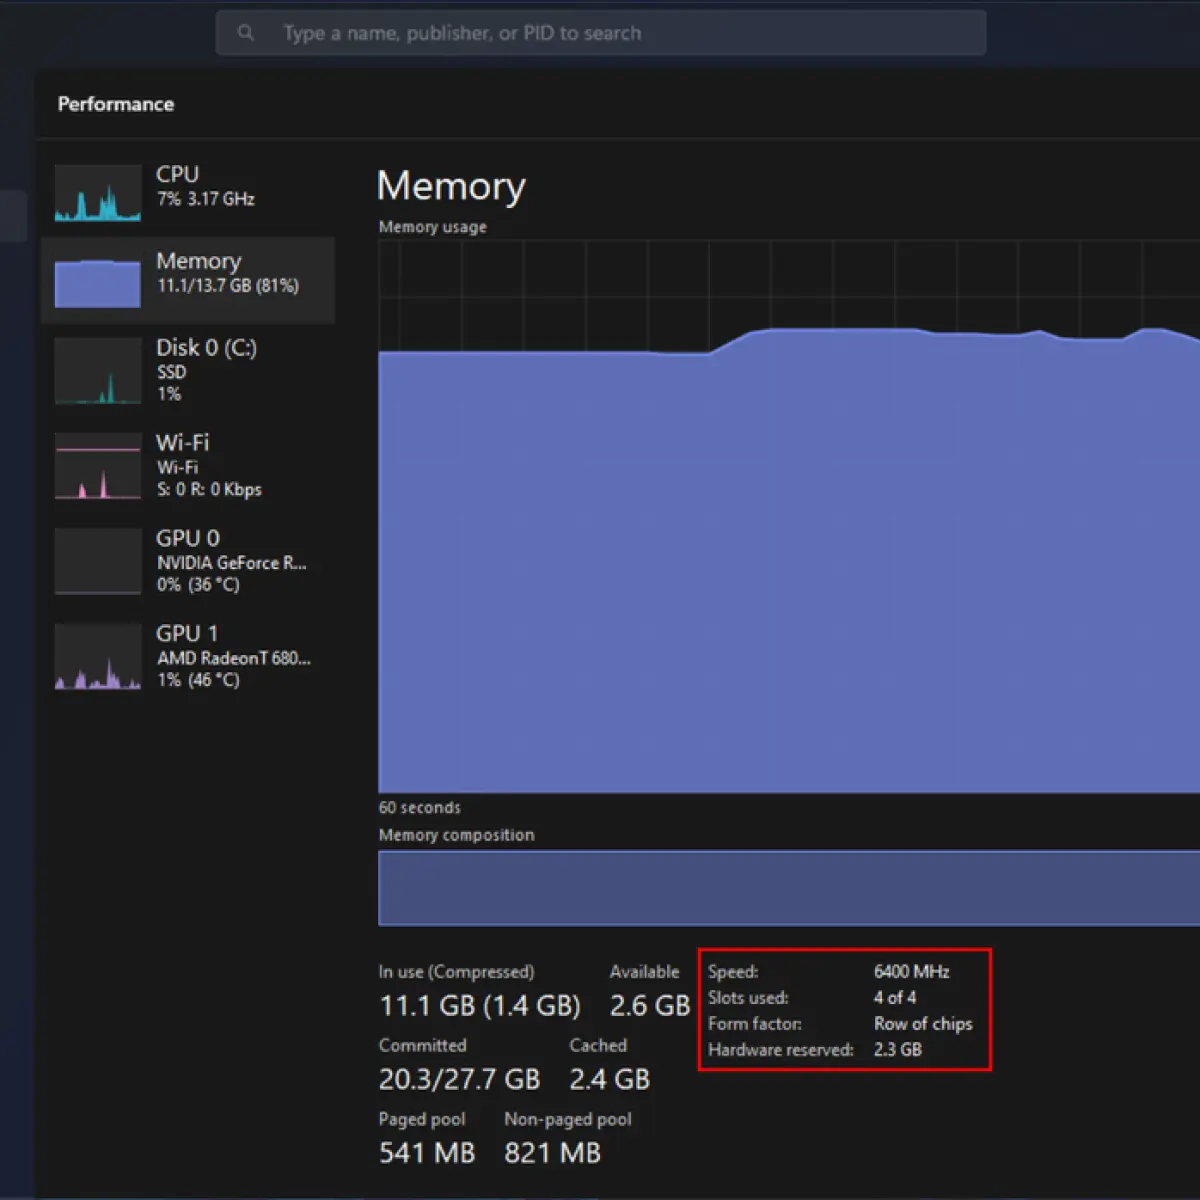The image size is (1200, 1200).
Task: Open Disk 0 (C:) performance view
Action: 188,371
